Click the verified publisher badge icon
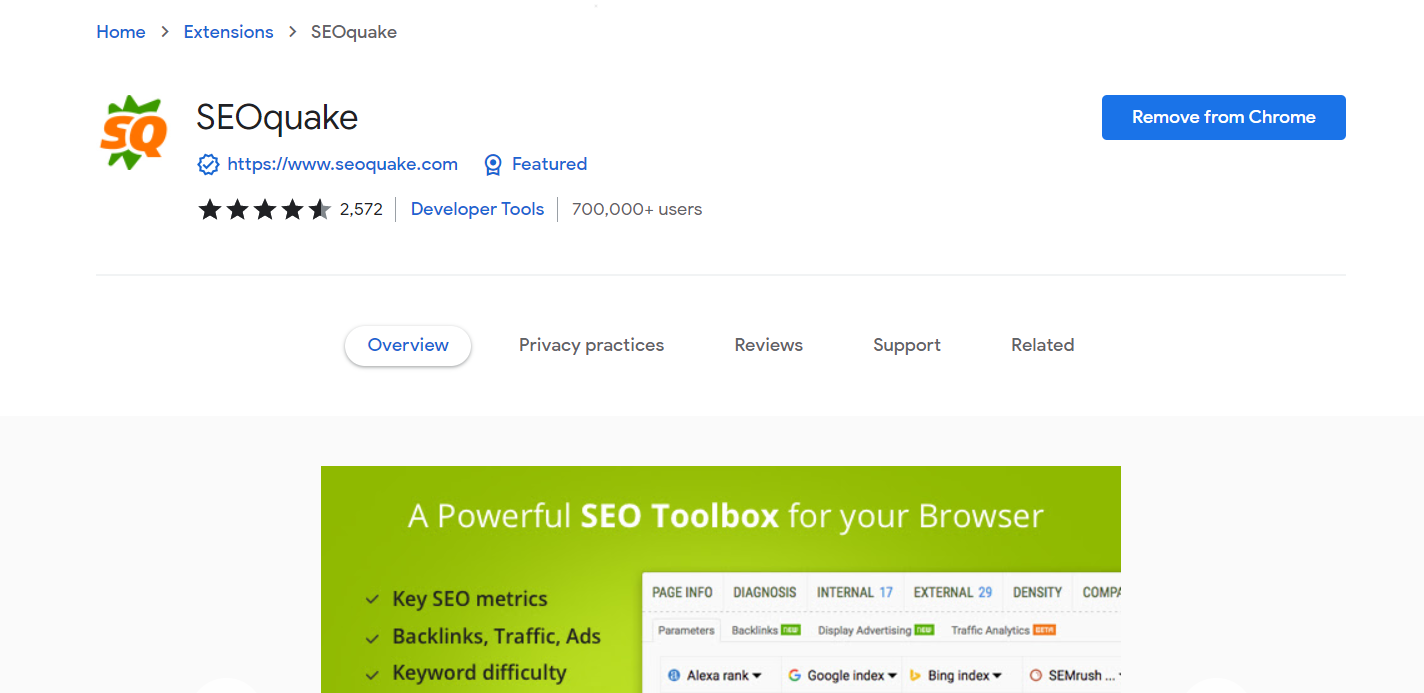 [208, 164]
